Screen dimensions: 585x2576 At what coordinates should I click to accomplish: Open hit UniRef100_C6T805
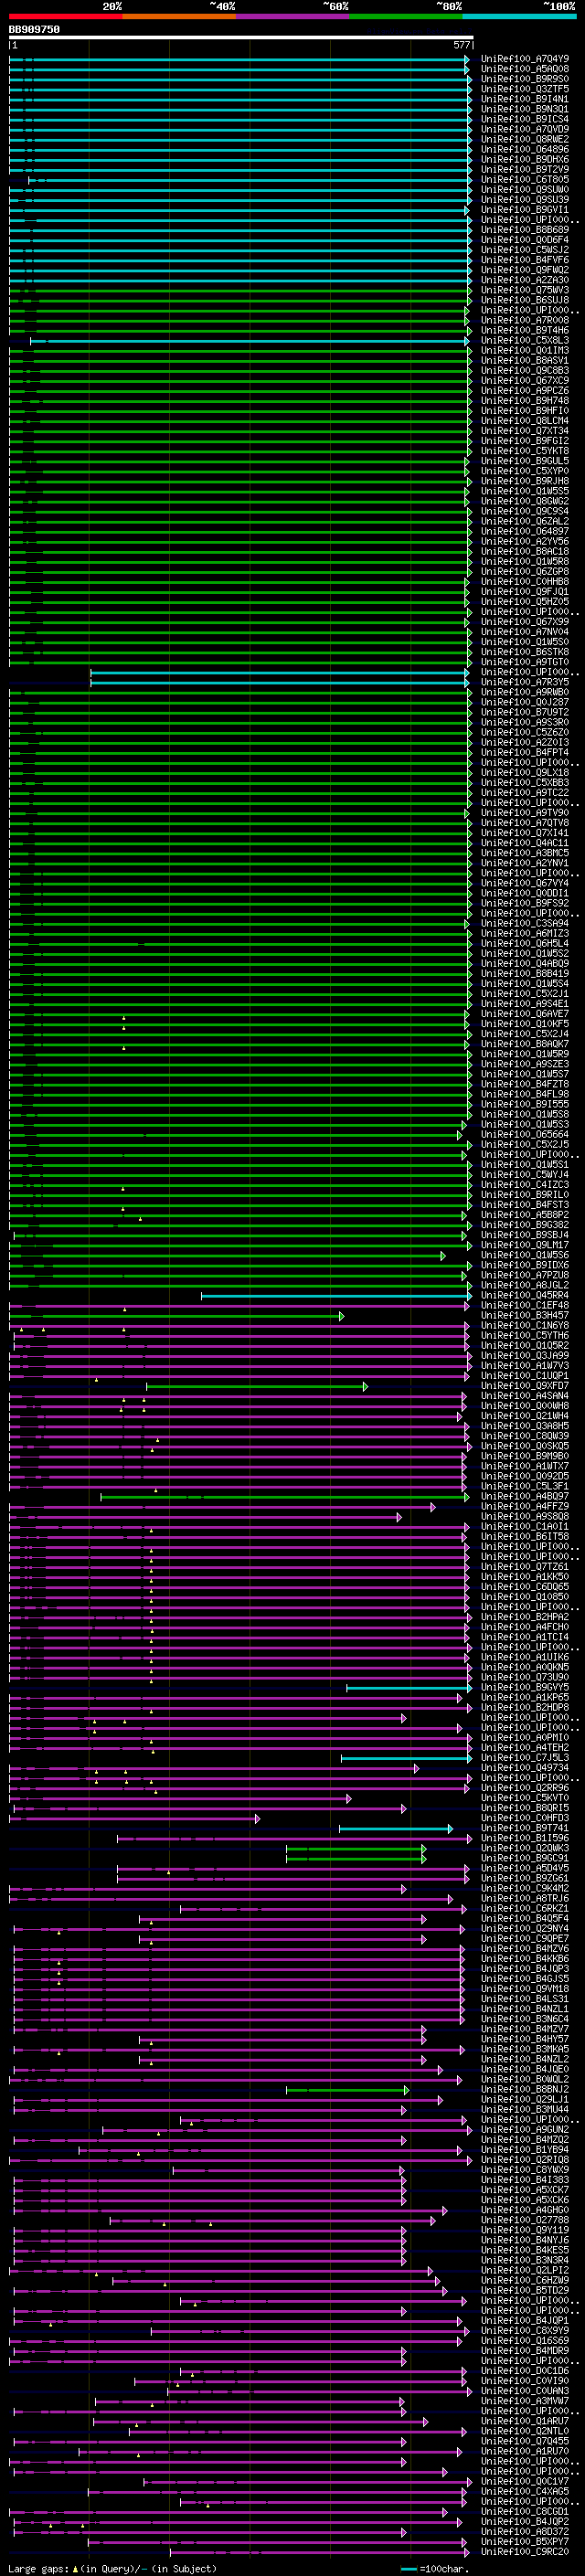[525, 179]
